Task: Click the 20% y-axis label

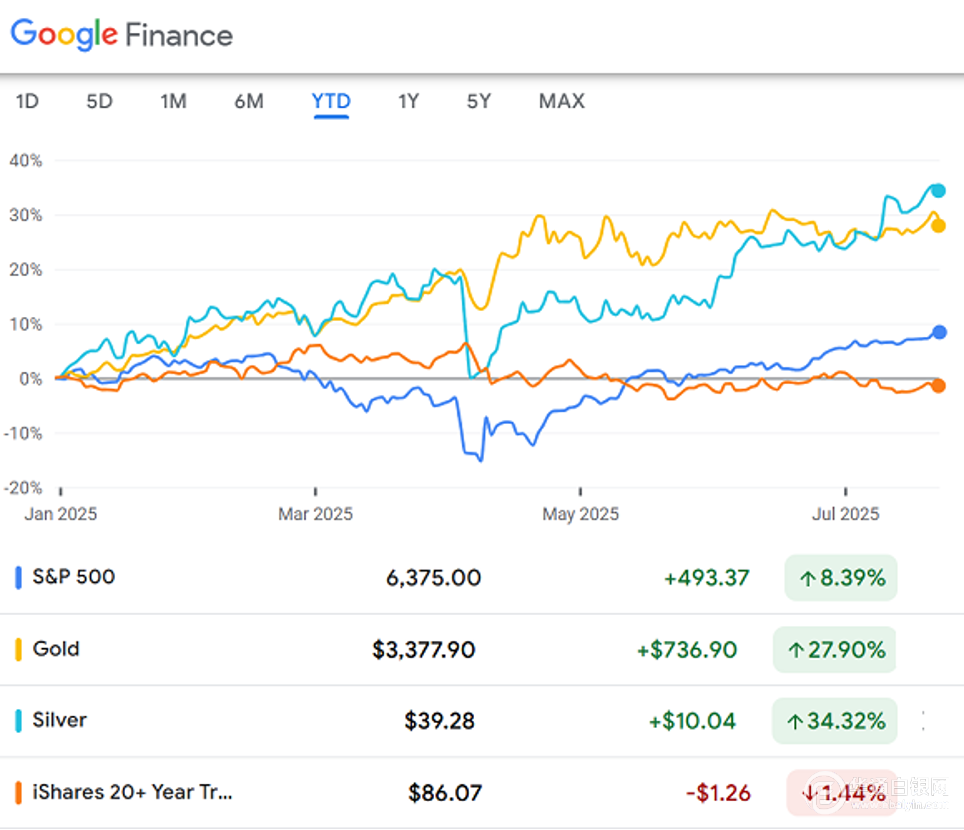Action: click(26, 270)
